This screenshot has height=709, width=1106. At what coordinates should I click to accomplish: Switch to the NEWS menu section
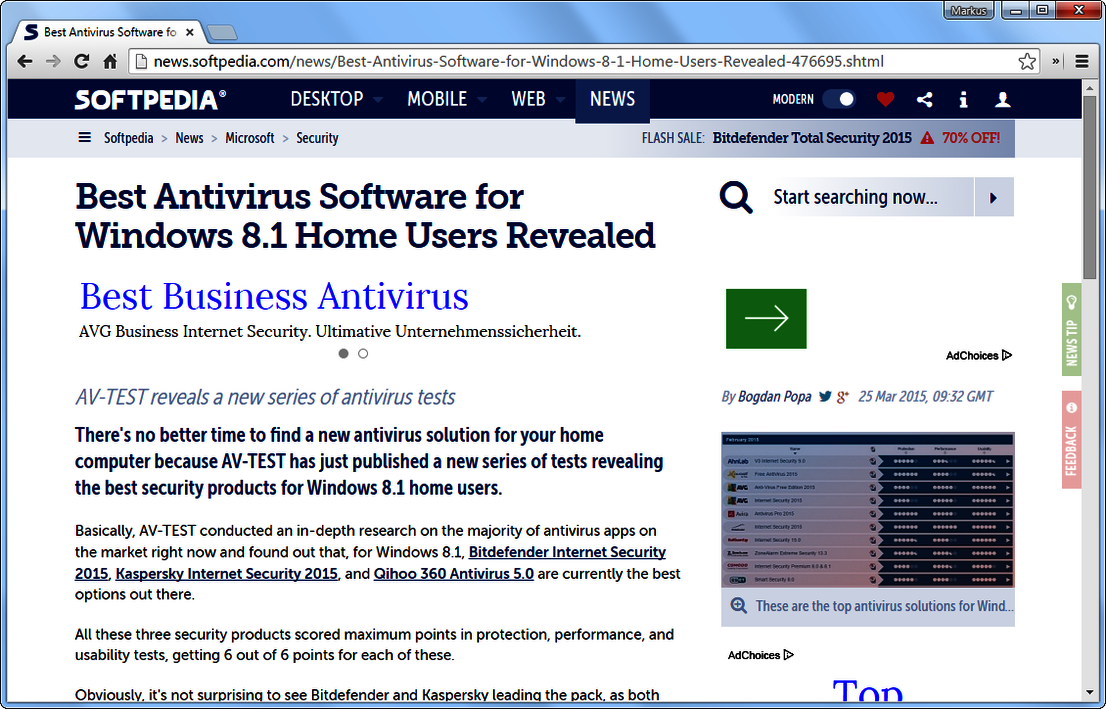(612, 99)
